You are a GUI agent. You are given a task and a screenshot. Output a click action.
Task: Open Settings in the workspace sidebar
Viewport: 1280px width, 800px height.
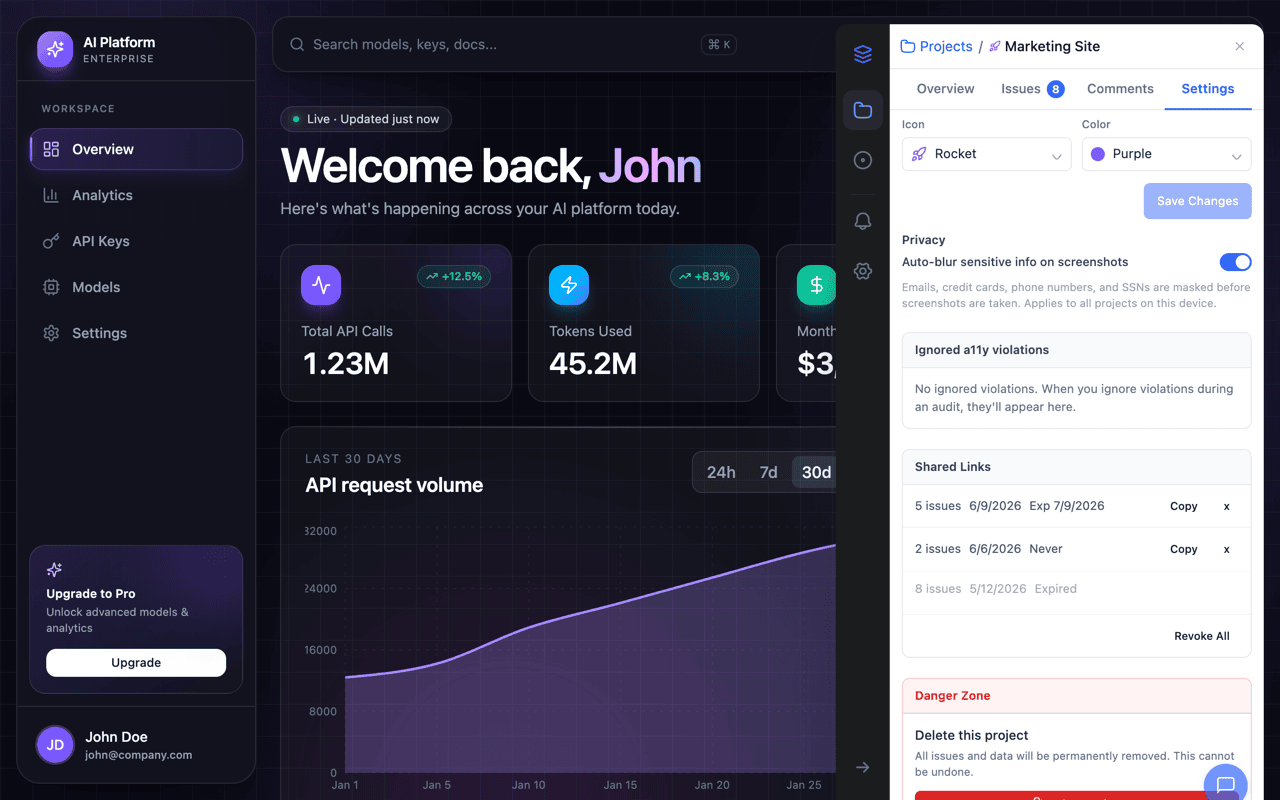[136, 333]
